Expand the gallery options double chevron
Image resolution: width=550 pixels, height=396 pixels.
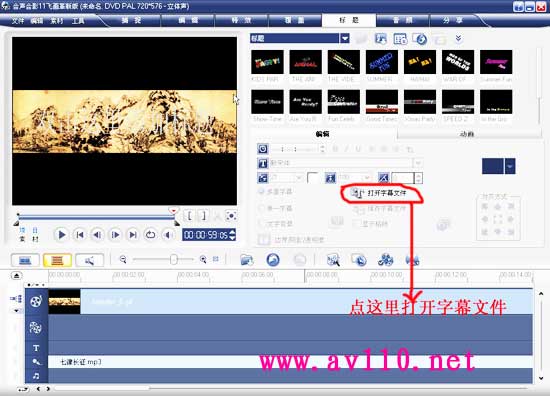click(458, 39)
